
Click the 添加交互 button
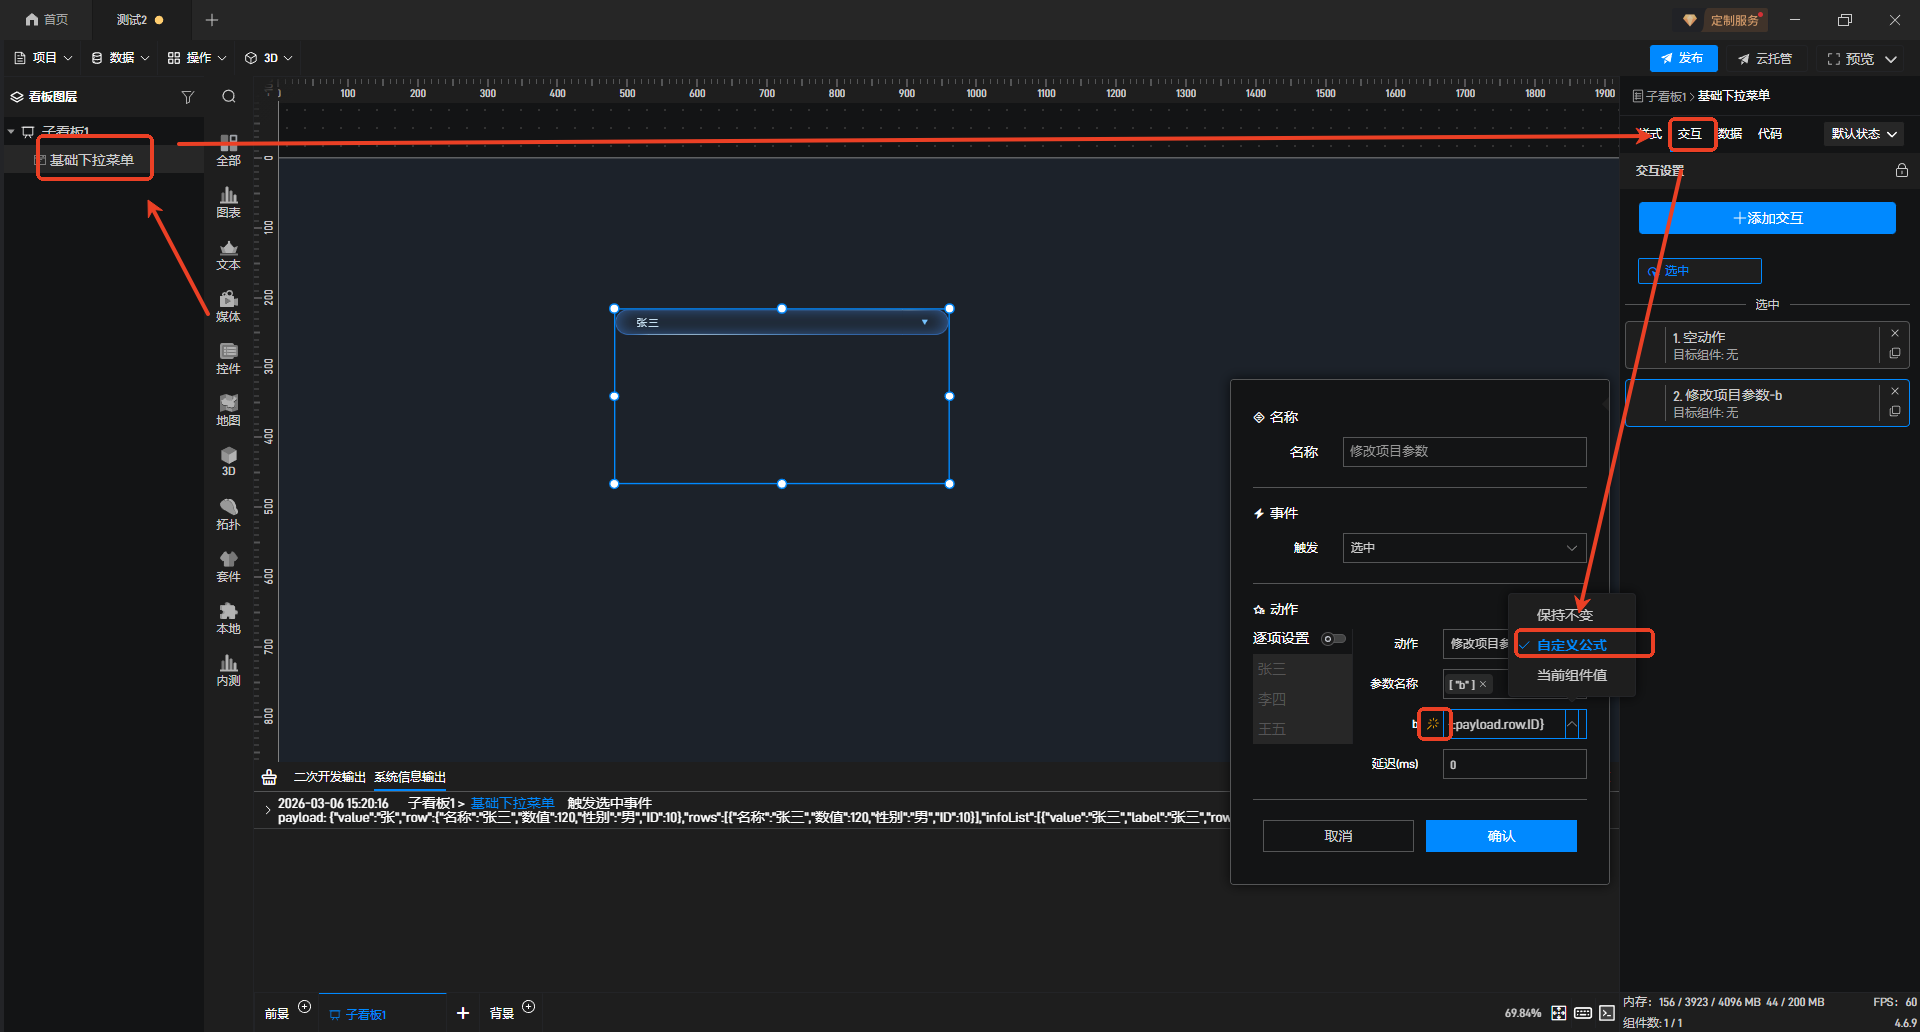pos(1766,218)
